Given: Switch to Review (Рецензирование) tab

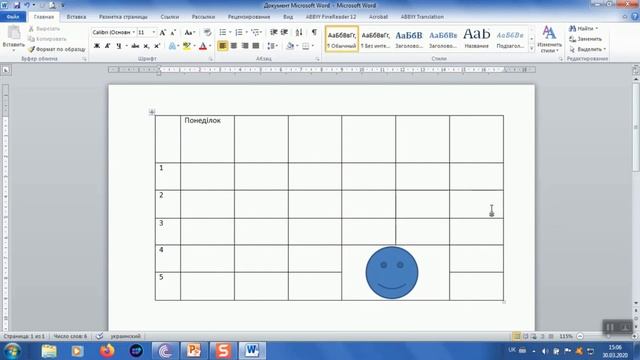Looking at the screenshot, I should tap(249, 17).
